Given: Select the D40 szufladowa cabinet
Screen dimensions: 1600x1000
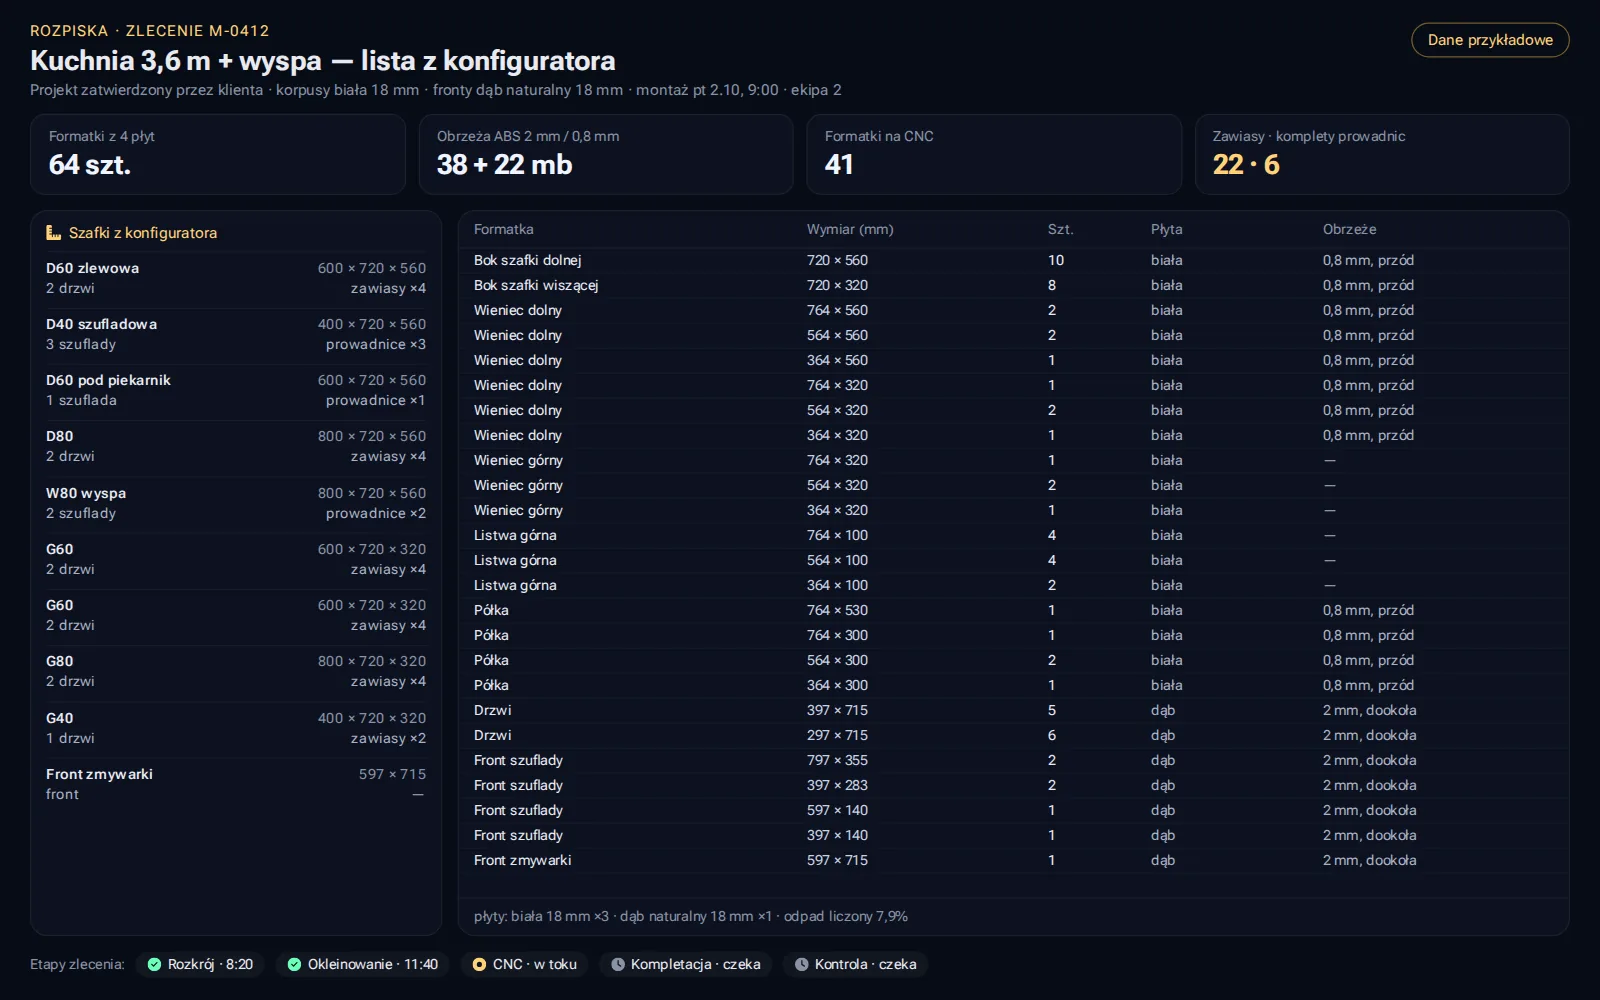Looking at the screenshot, I should point(236,334).
